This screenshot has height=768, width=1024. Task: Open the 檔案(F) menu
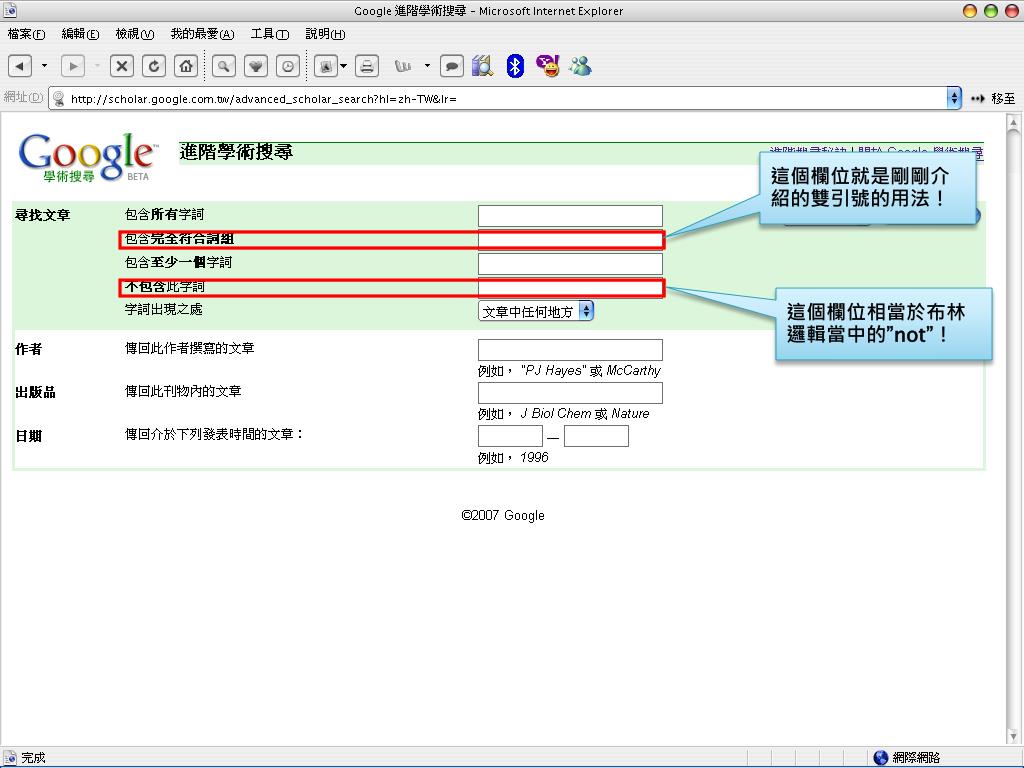click(26, 34)
